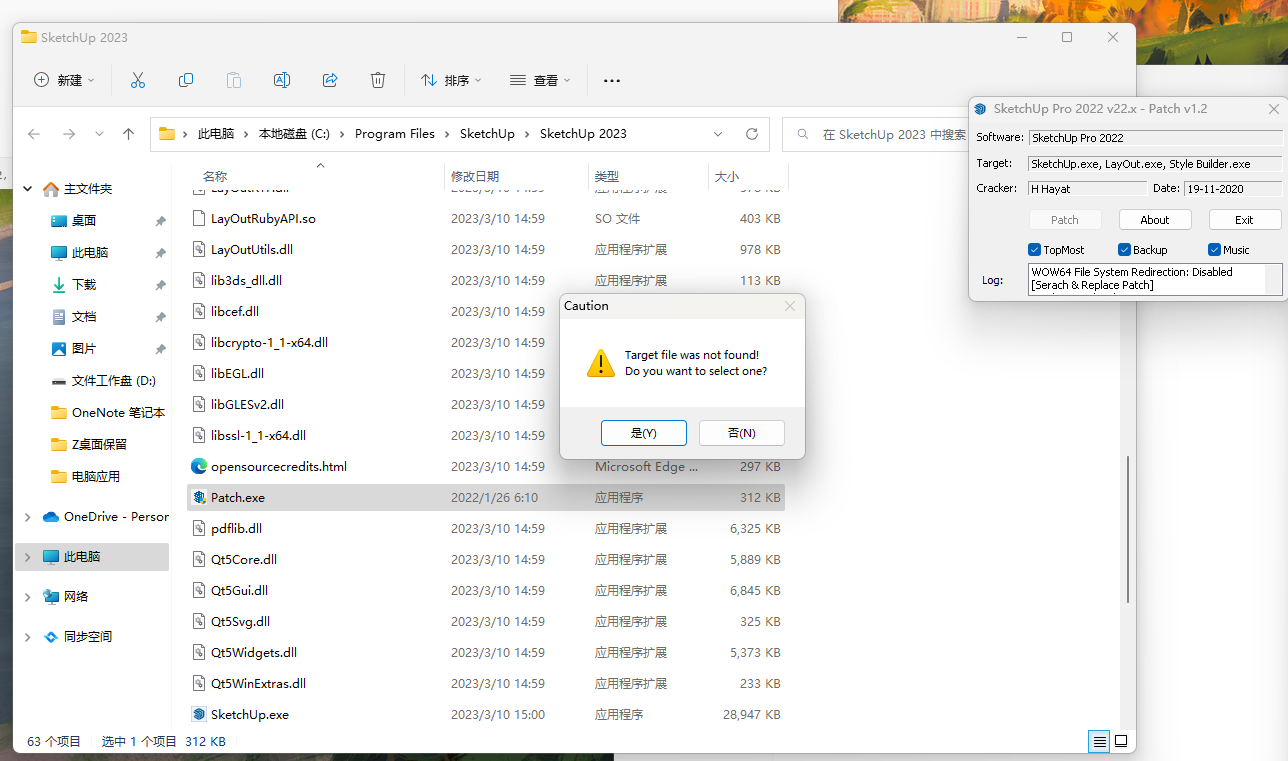Select the Qt5WinExtras.dll file row
Viewport: 1288px width, 761px height.
[x=486, y=683]
